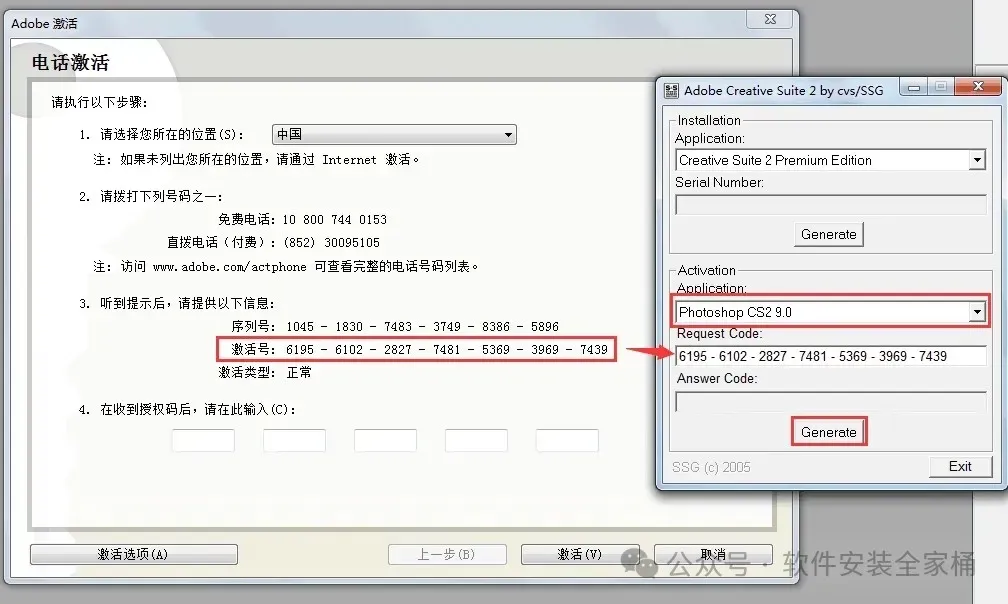The width and height of the screenshot is (1008, 604).
Task: Expand the Installation Application combo box arrow
Action: (976, 160)
